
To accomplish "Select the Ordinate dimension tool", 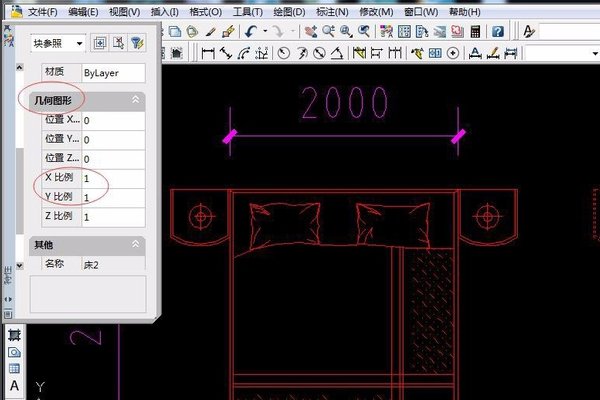I will point(261,53).
